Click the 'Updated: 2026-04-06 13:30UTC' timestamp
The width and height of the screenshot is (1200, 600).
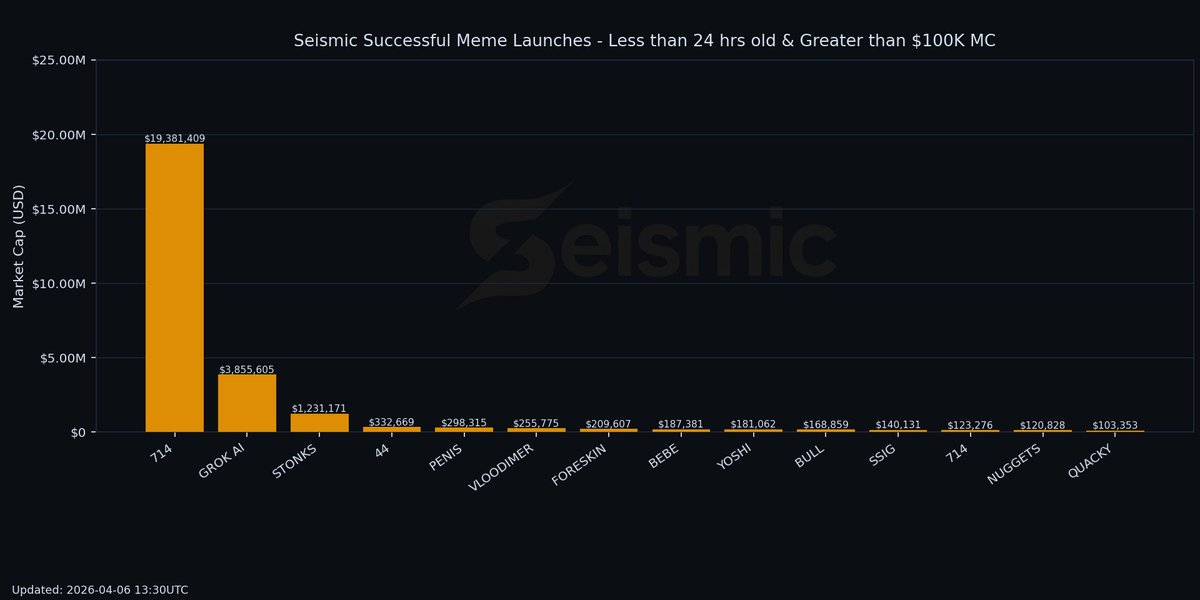tap(100, 590)
